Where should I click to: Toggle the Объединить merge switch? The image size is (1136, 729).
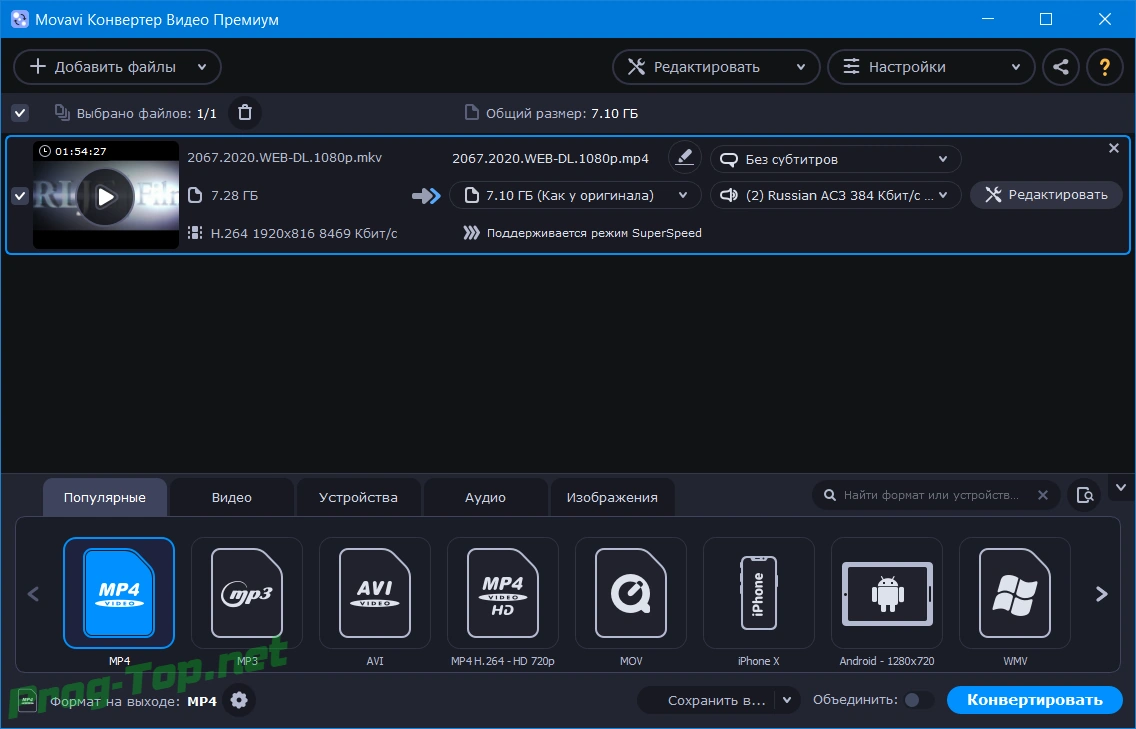point(919,700)
